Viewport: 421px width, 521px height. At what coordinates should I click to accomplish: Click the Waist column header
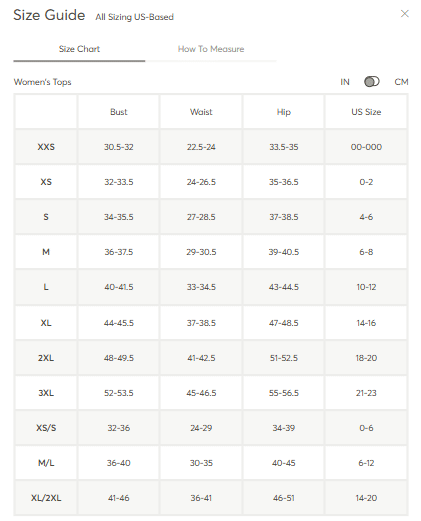201,112
